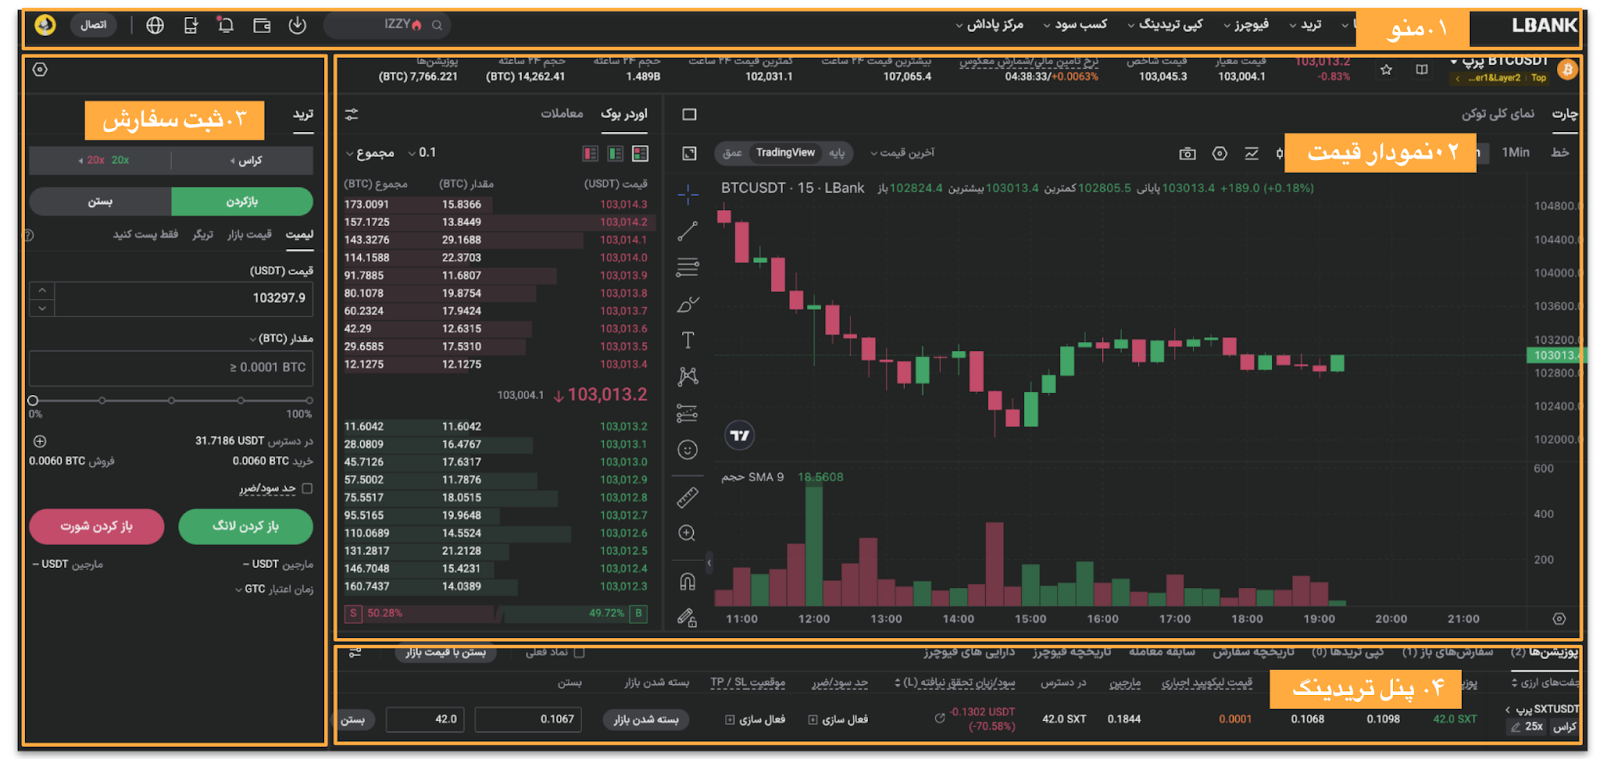Open the app download phone icon
The image size is (1600, 759).
coord(191,25)
